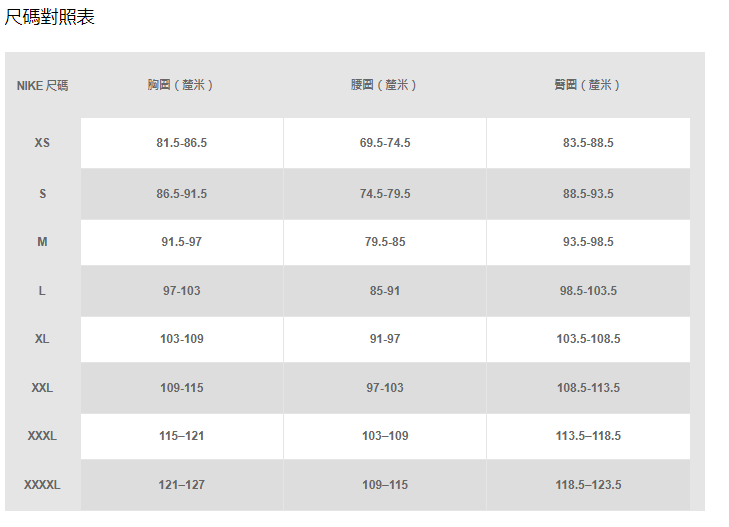Click waist value 79.5-85 cell
The image size is (729, 527).
click(x=385, y=242)
